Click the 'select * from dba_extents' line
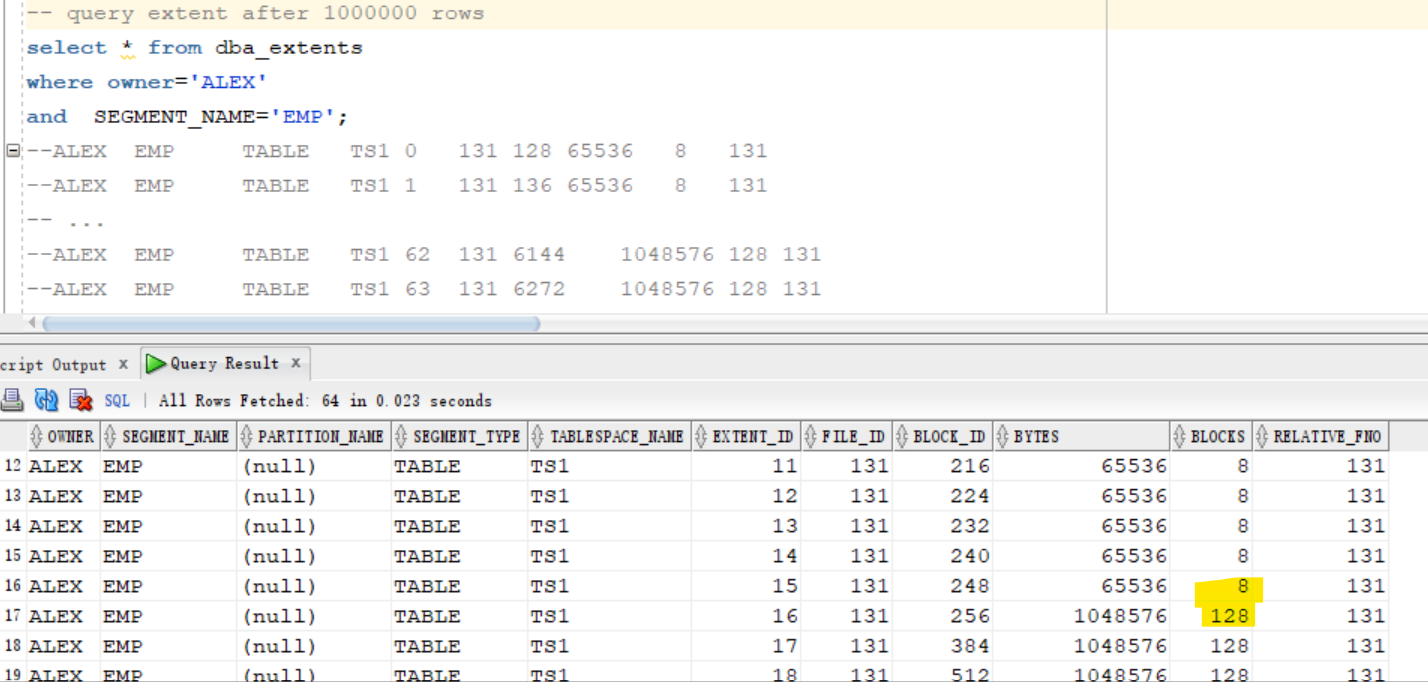The width and height of the screenshot is (1428, 682). 194,48
